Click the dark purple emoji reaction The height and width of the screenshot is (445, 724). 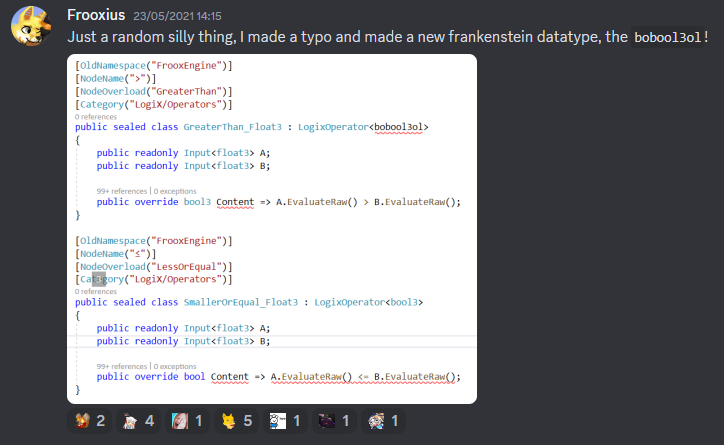point(334,422)
